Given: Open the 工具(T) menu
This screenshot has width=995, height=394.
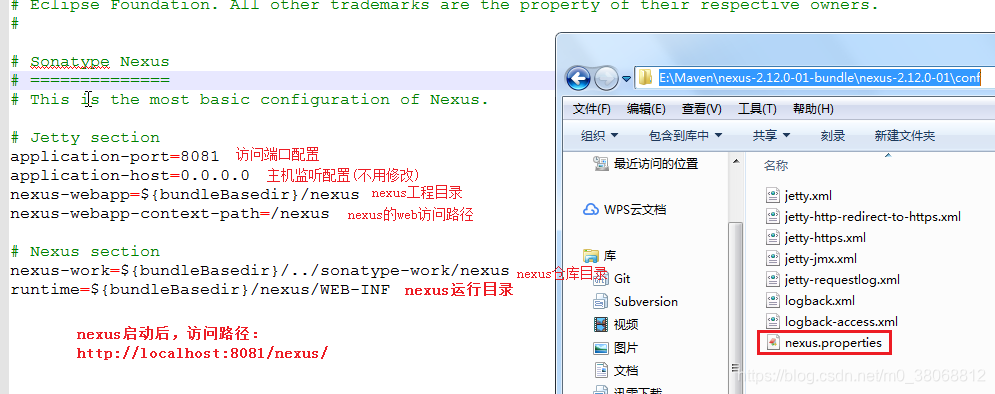Looking at the screenshot, I should tap(757, 108).
